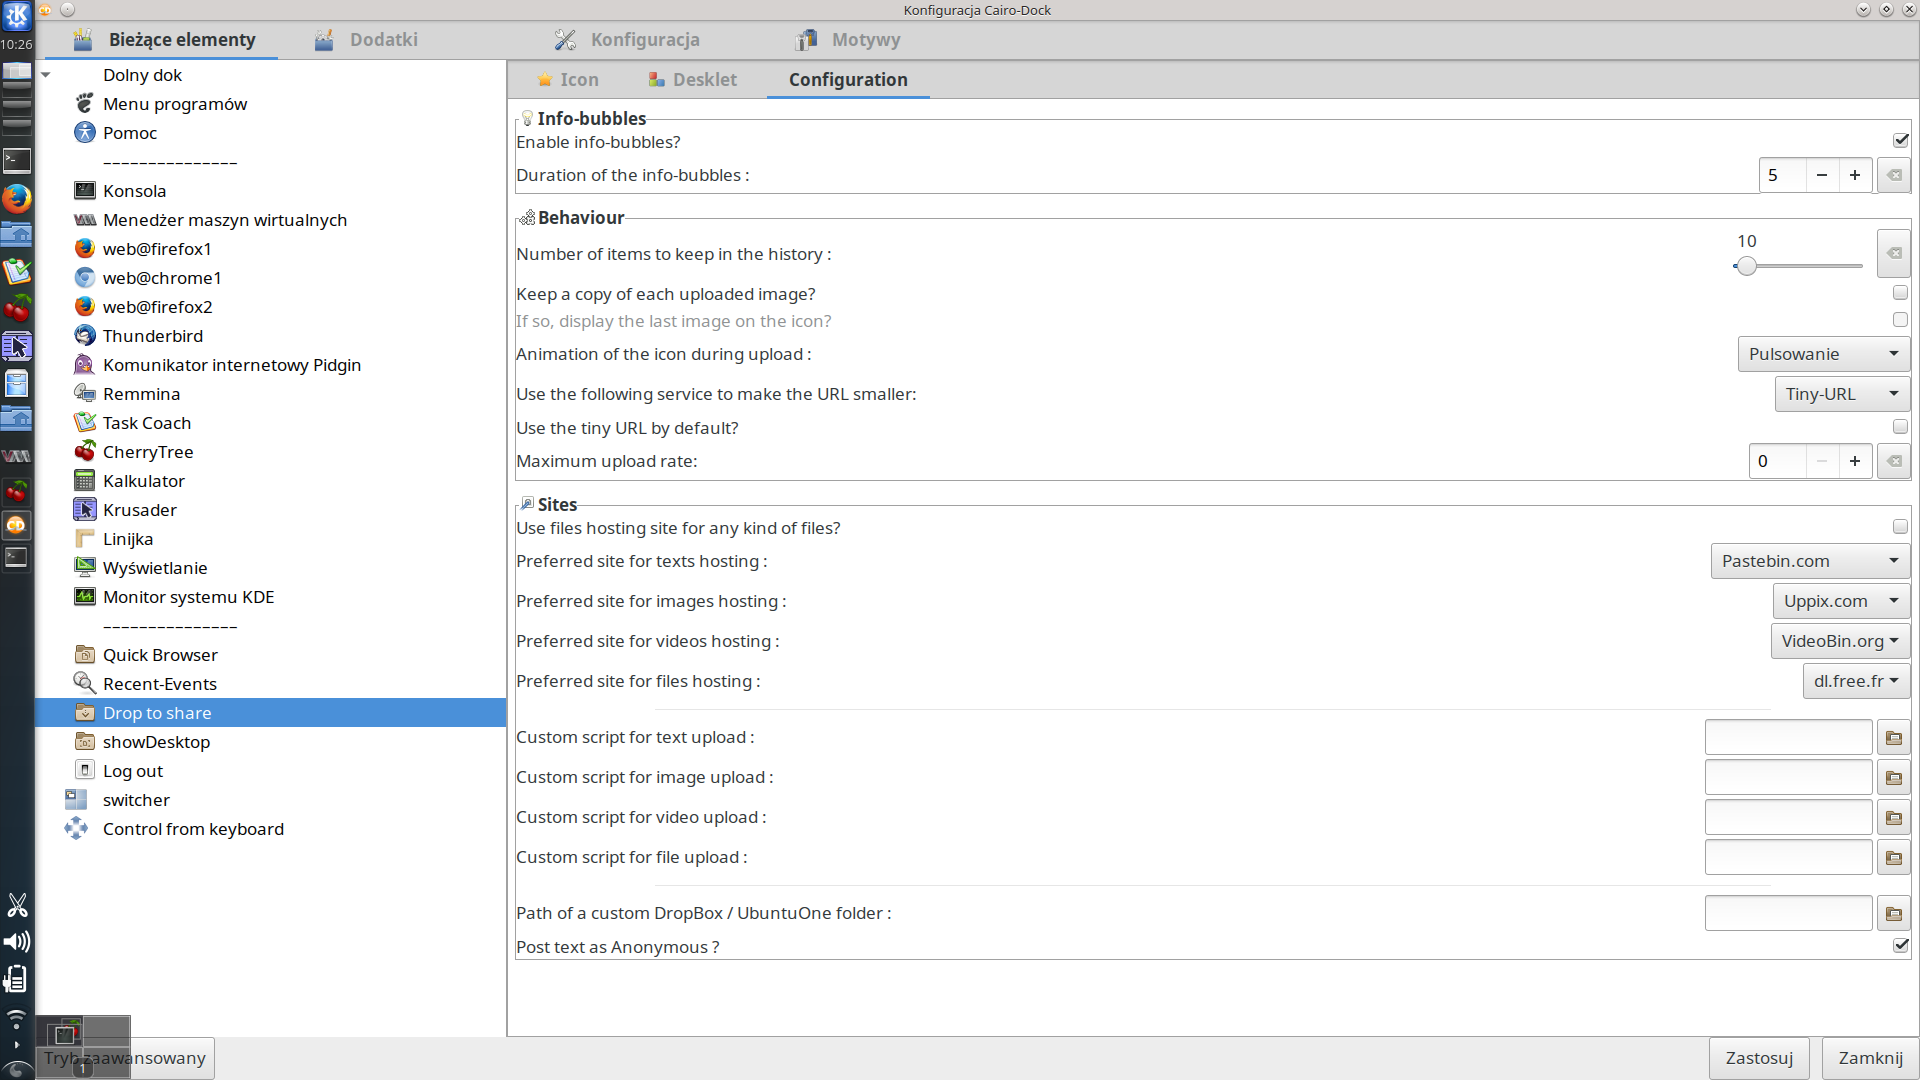The height and width of the screenshot is (1080, 1920).
Task: Open the Motywy tab
Action: click(x=848, y=40)
